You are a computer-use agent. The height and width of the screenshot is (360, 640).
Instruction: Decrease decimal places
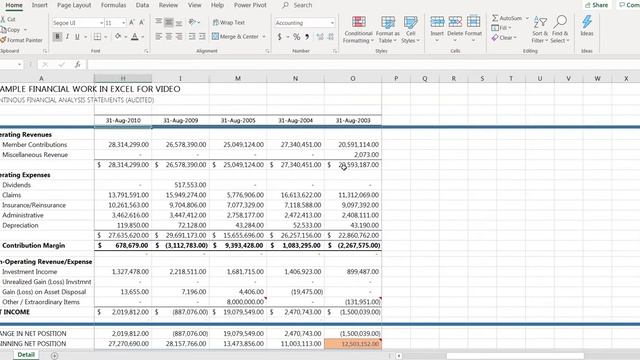click(331, 37)
